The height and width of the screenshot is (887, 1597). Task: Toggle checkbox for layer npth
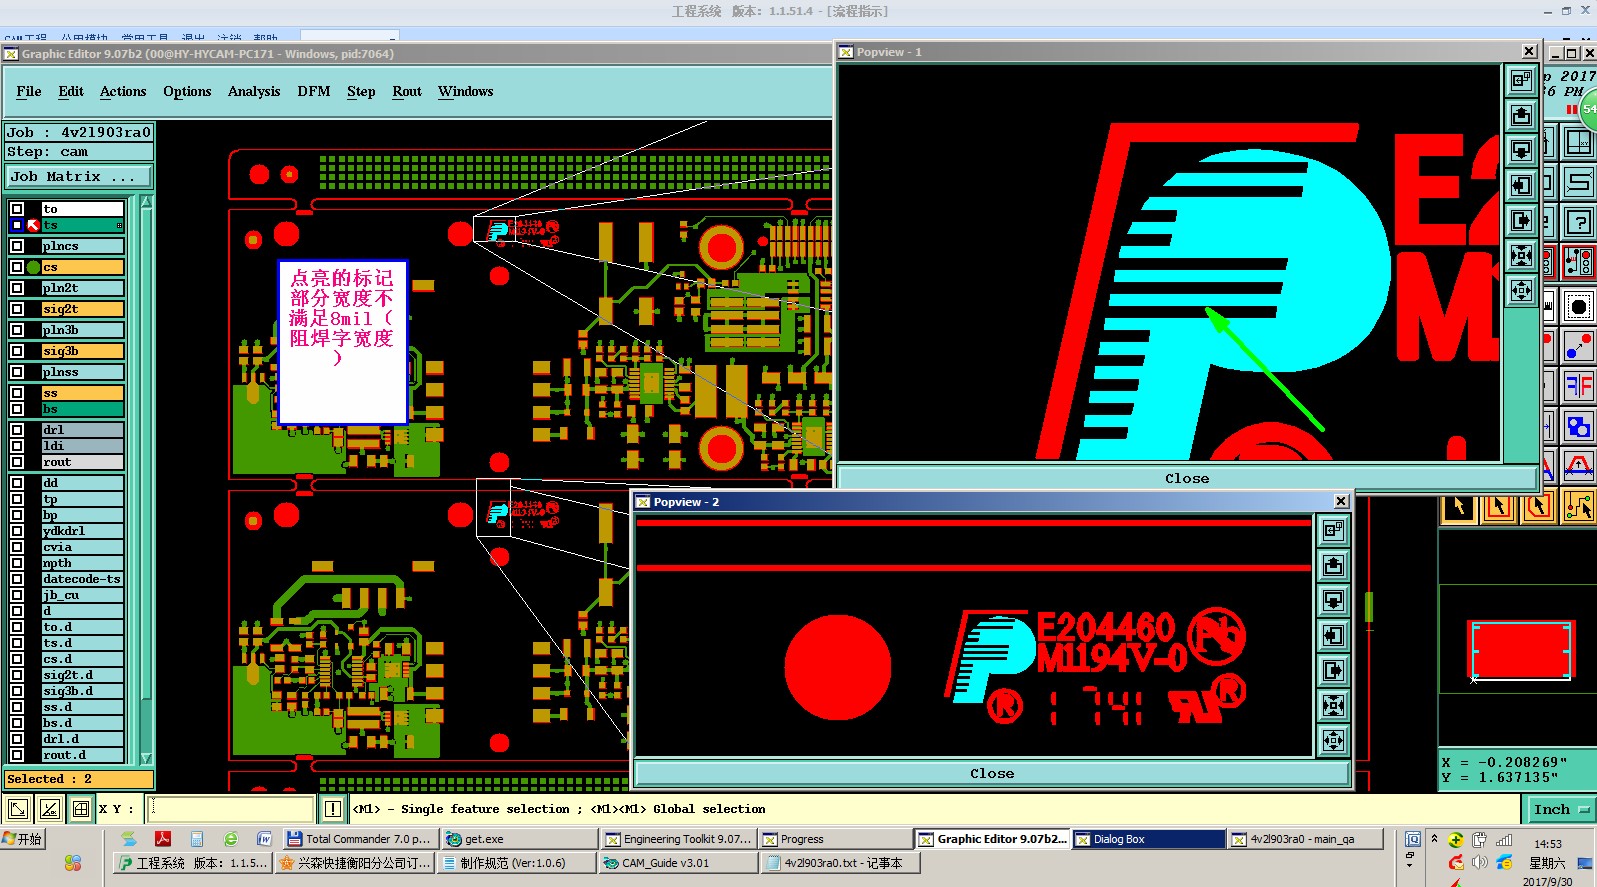[x=17, y=563]
